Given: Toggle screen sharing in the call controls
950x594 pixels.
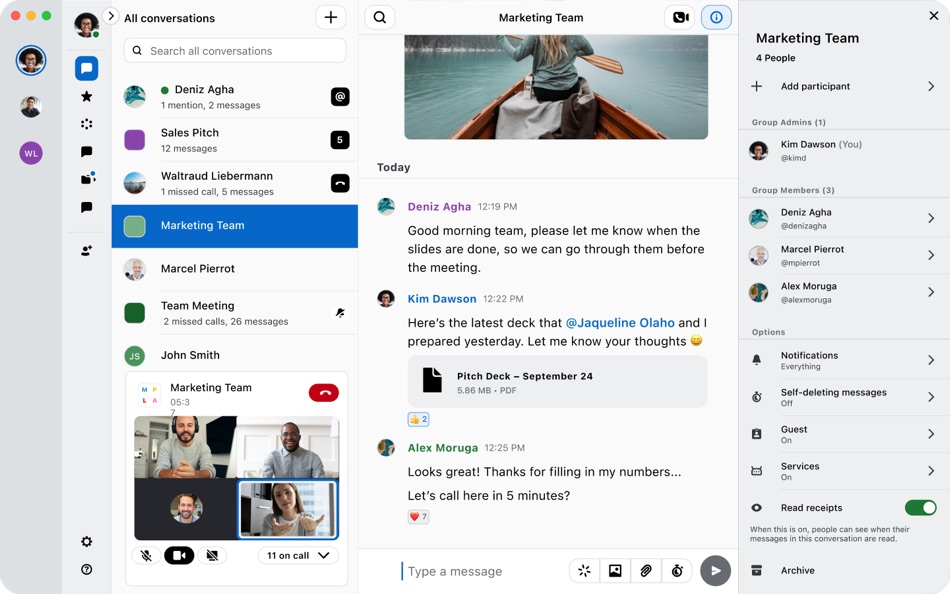Looking at the screenshot, I should (213, 555).
